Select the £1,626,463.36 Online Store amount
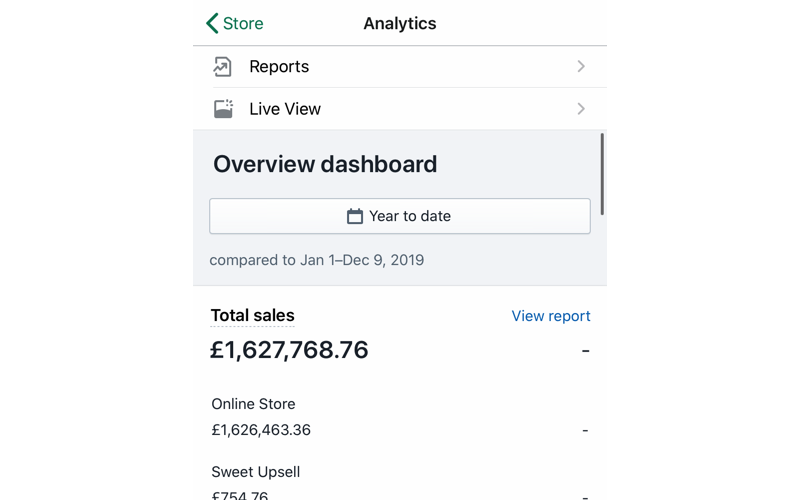 click(x=261, y=430)
